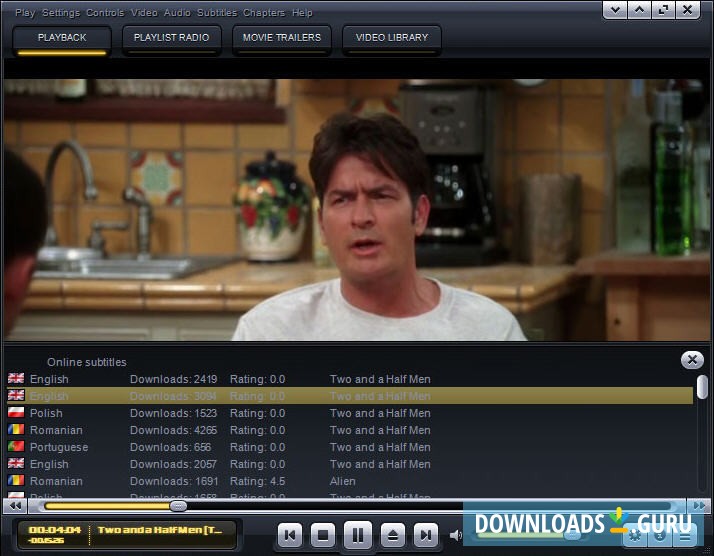Select the 'Portuguese' language label
Image resolution: width=714 pixels, height=556 pixels.
coord(59,447)
